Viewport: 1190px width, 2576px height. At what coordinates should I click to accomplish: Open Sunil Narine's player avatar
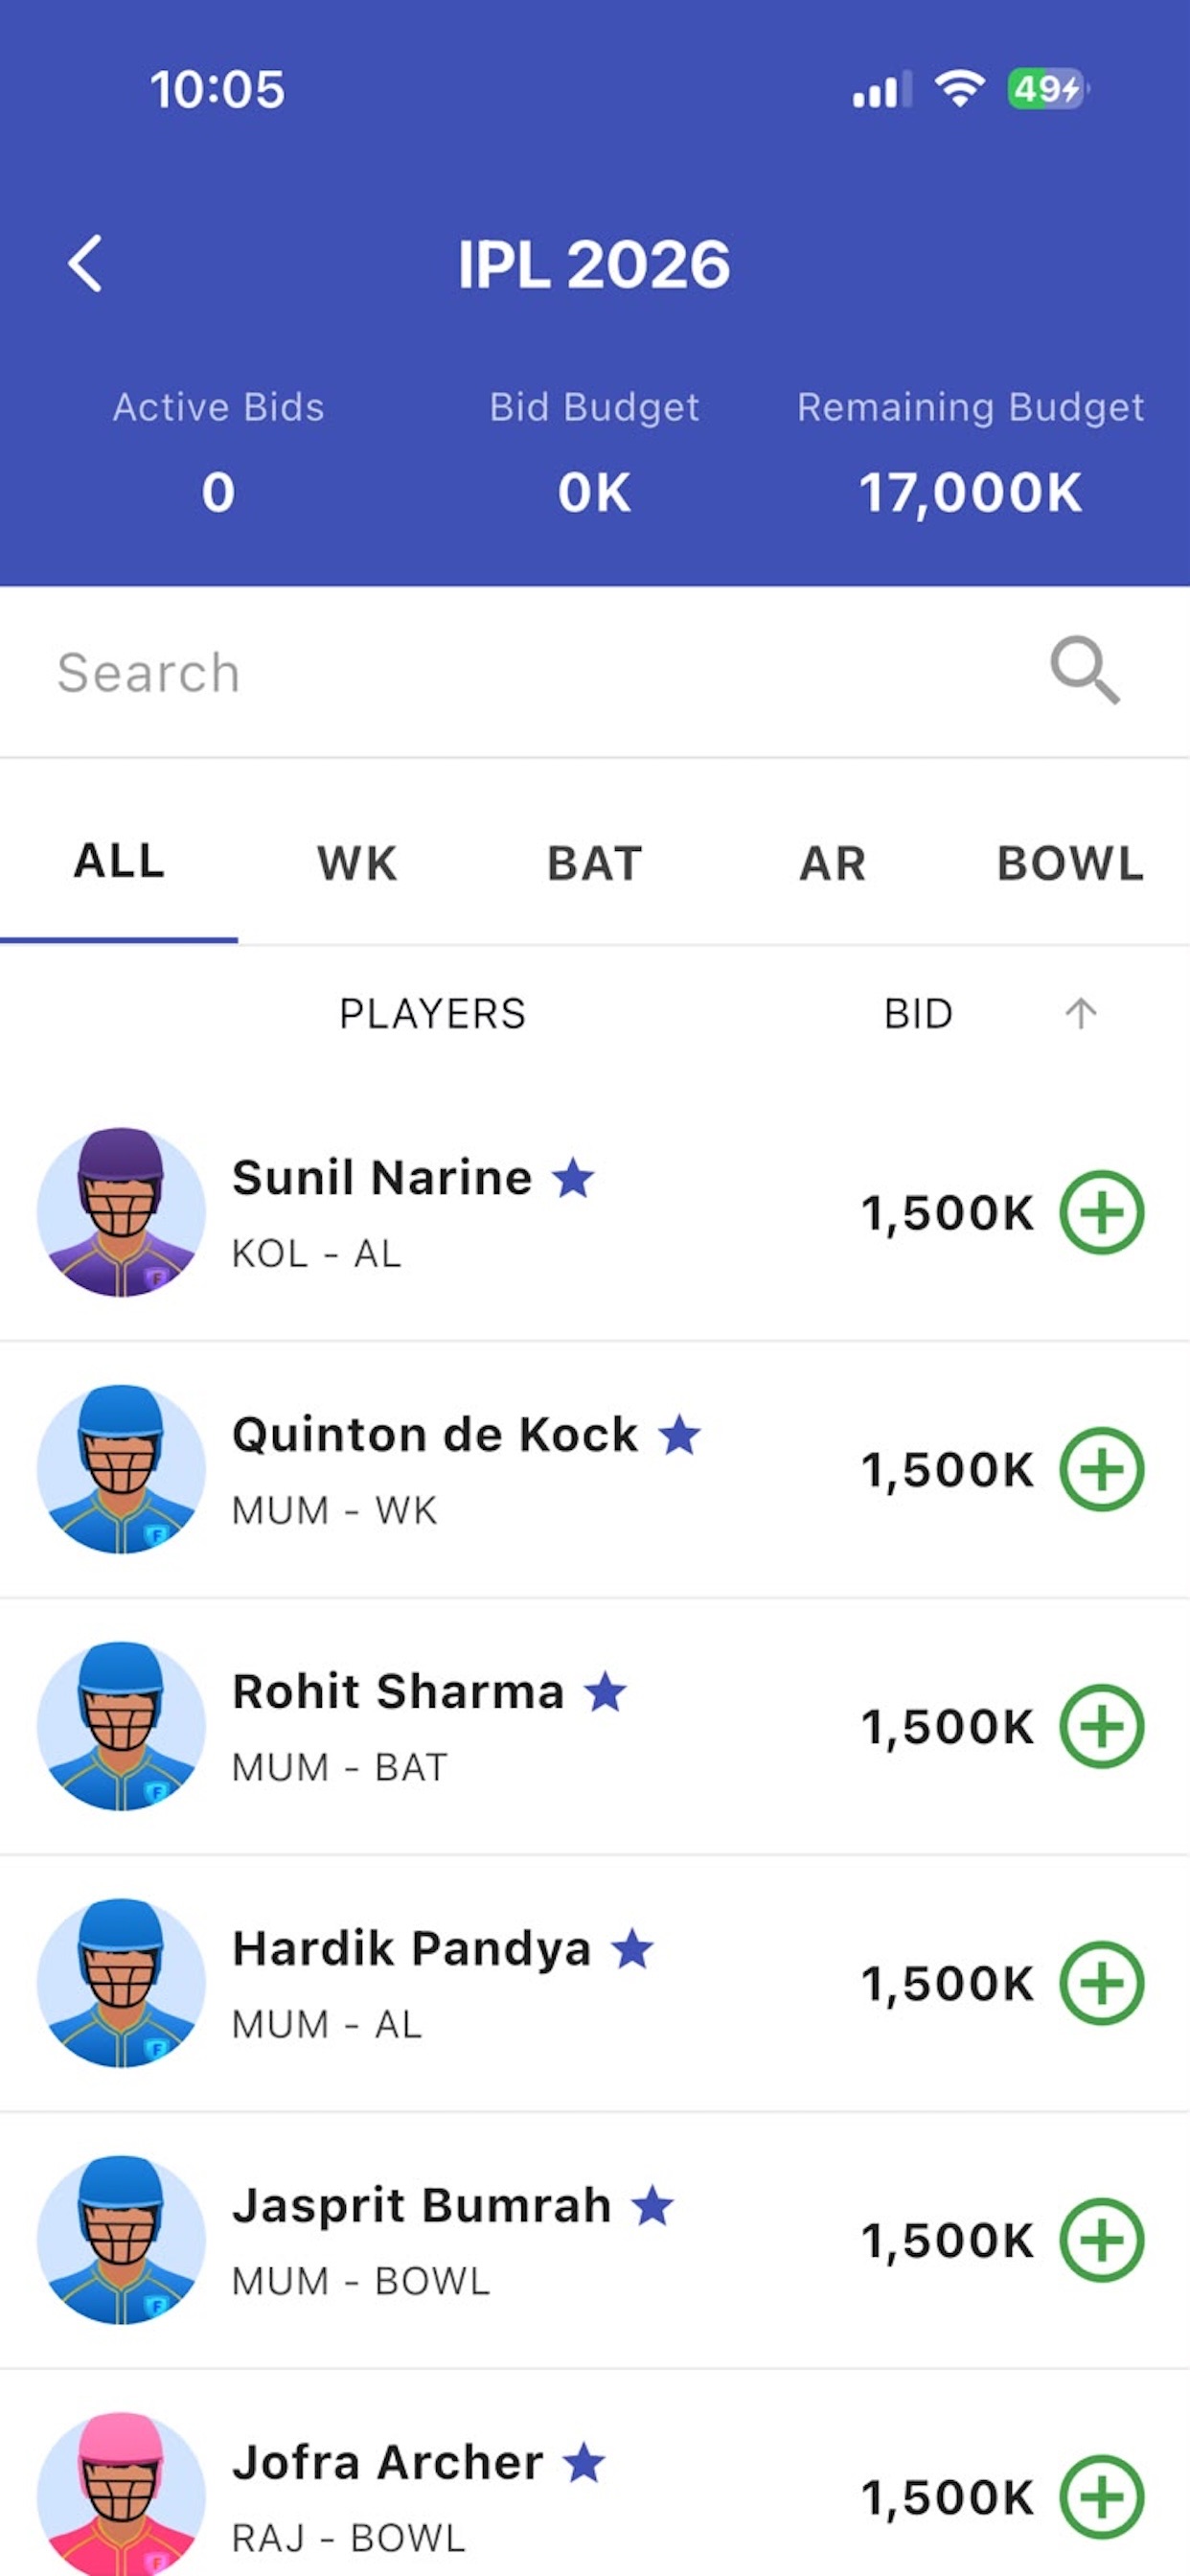pyautogui.click(x=121, y=1212)
